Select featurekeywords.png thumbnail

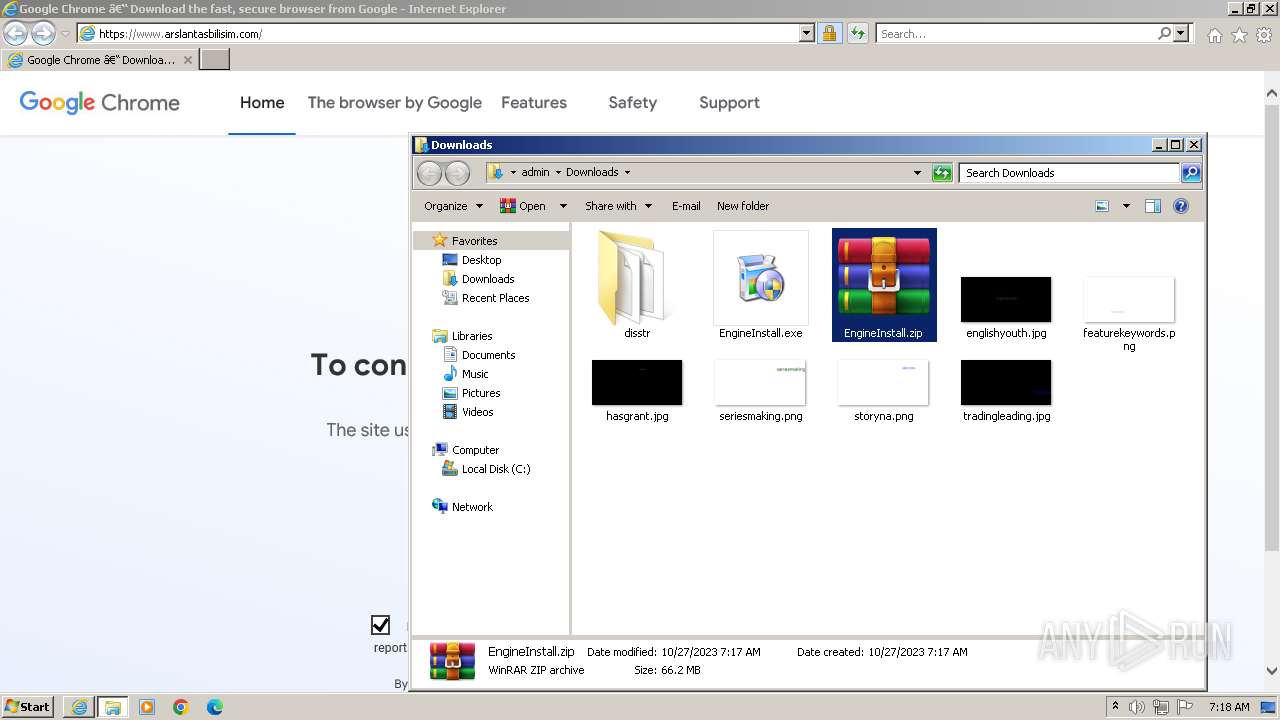tap(1129, 299)
